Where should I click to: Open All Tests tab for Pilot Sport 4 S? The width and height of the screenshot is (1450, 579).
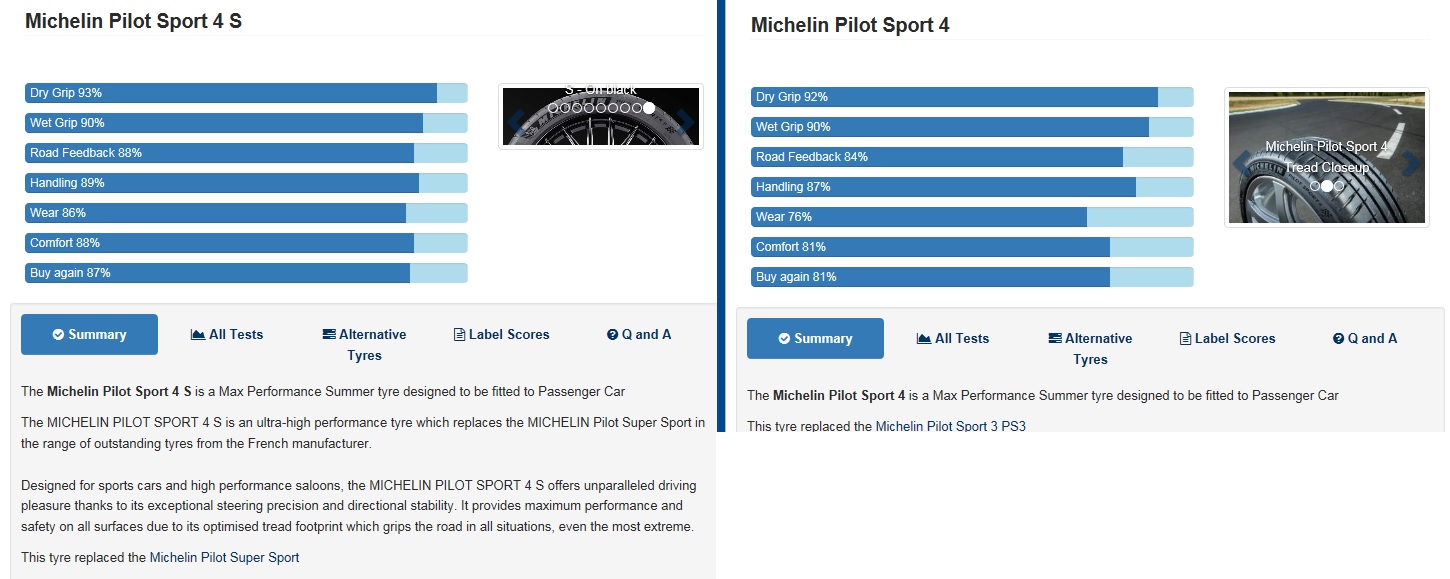(x=227, y=335)
